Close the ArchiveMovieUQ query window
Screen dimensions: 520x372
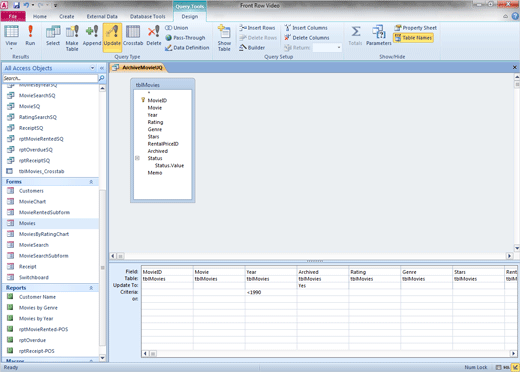[515, 67]
